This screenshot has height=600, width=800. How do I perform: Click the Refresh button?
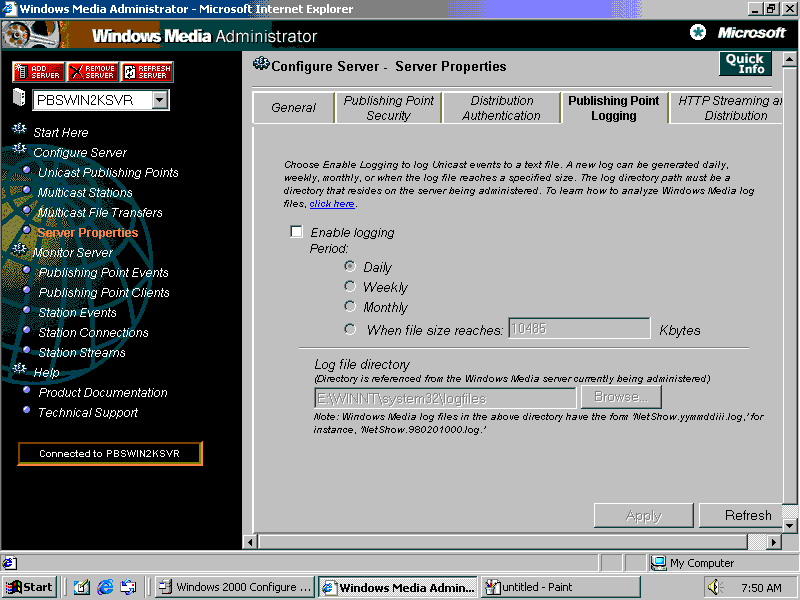(x=741, y=515)
